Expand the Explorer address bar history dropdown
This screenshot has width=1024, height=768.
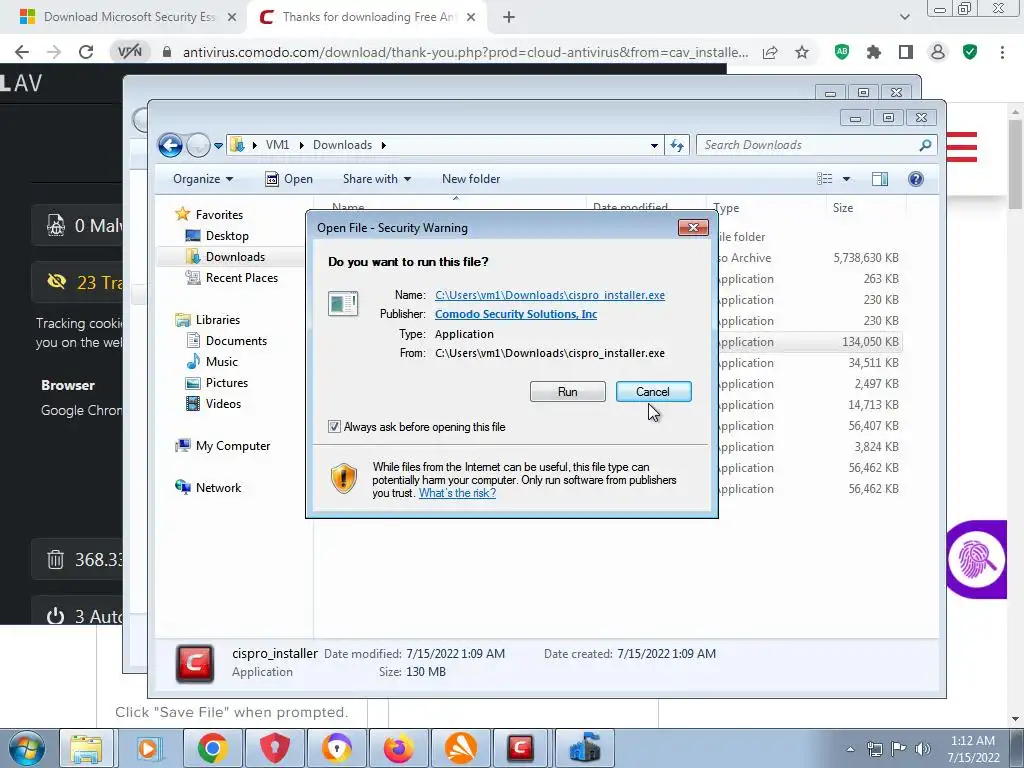(654, 146)
